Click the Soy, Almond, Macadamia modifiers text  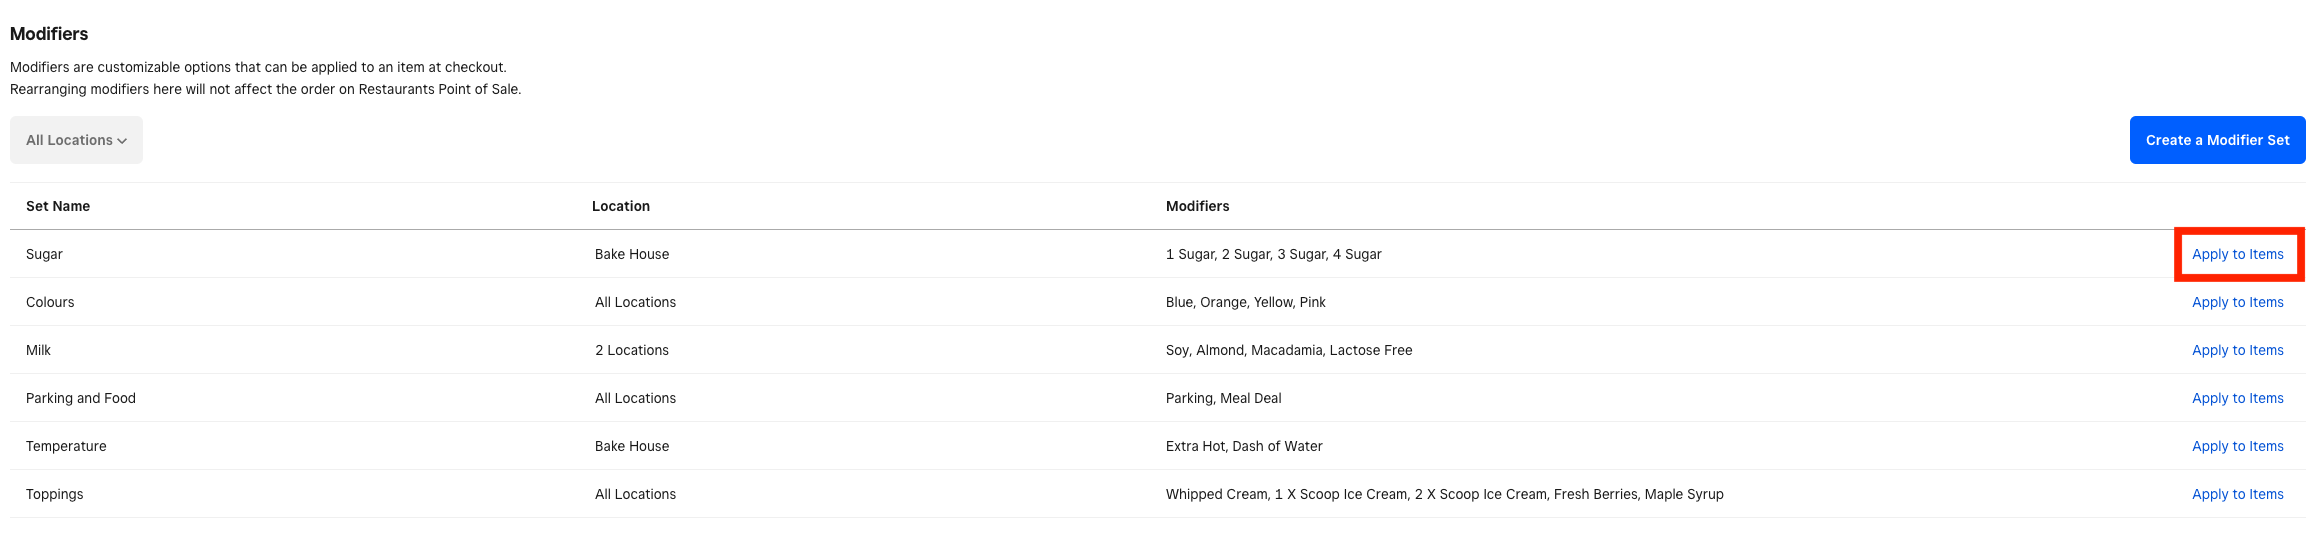pos(1288,350)
